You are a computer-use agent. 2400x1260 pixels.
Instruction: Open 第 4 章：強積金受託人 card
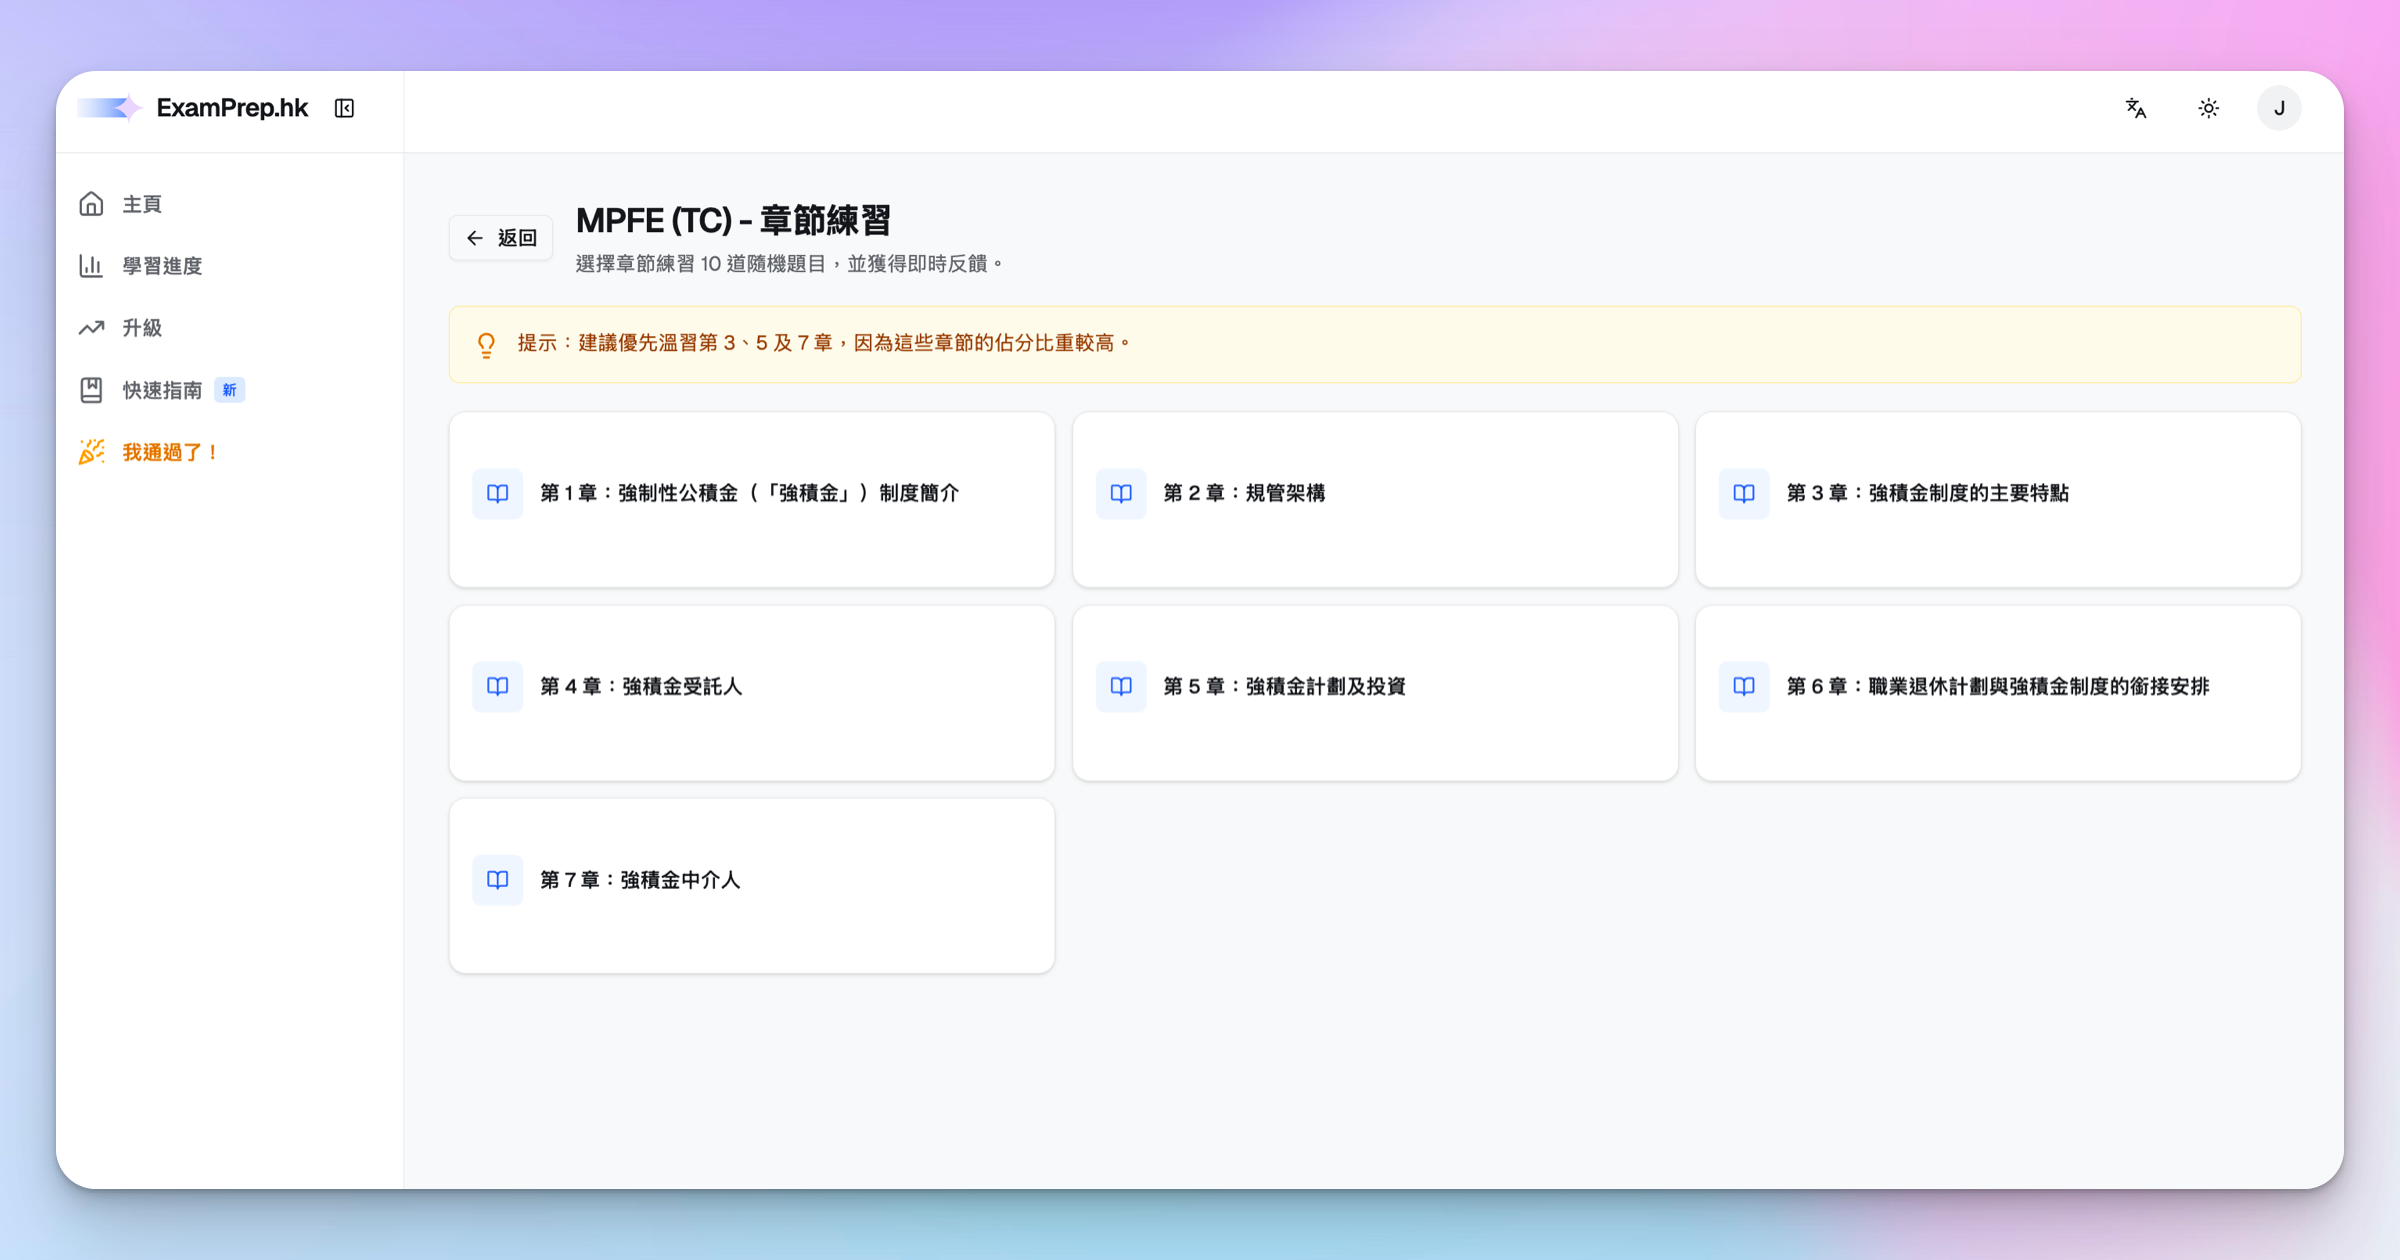(x=752, y=693)
